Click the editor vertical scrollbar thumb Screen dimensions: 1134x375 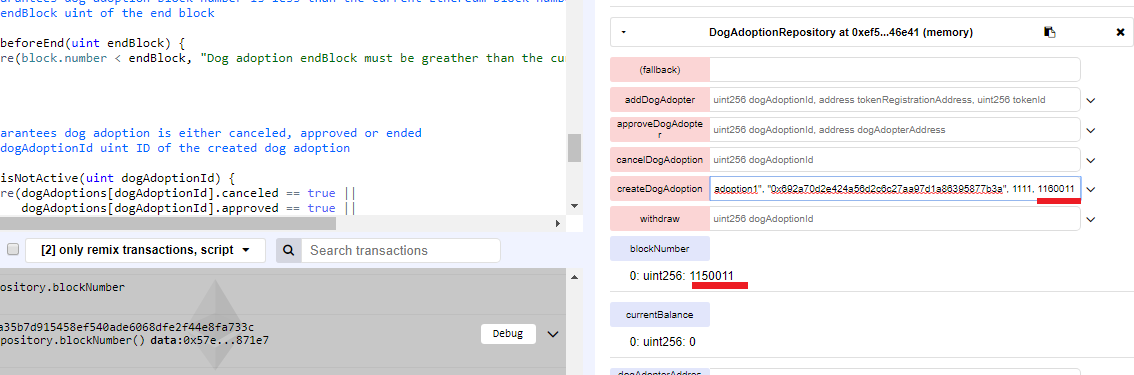pos(574,148)
